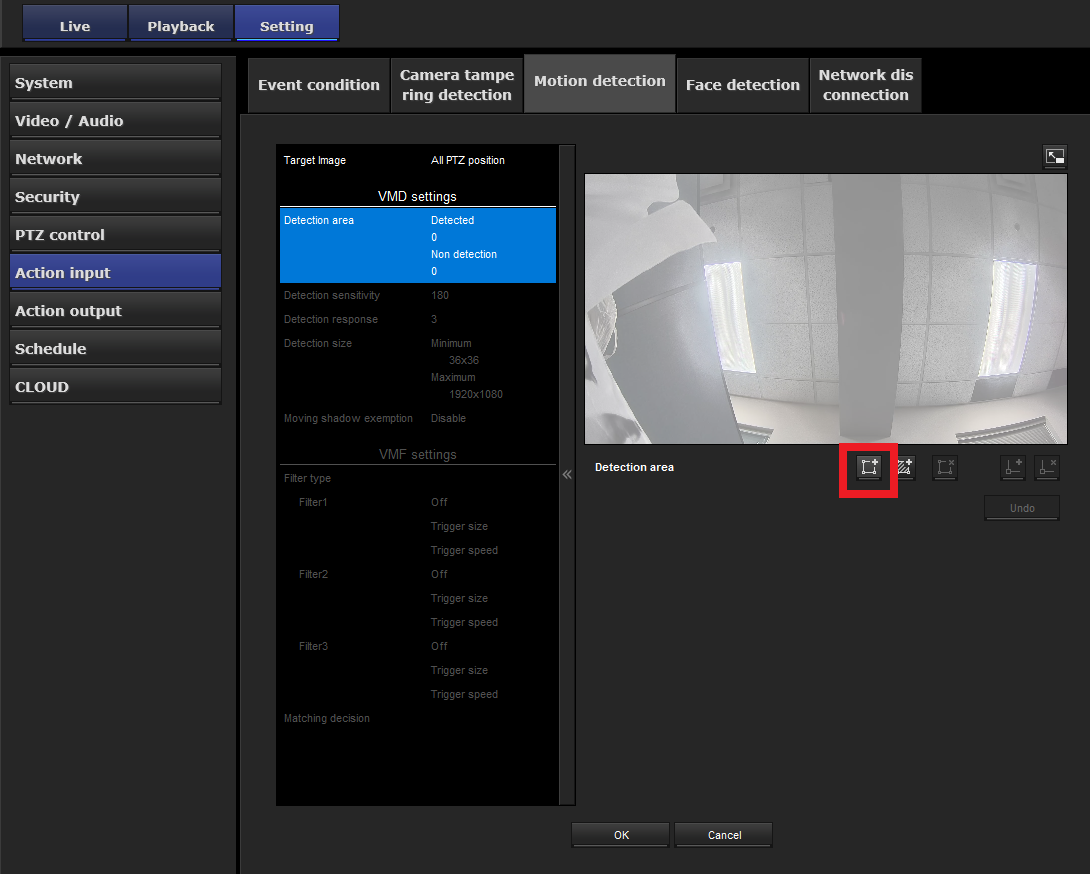Viewport: 1090px width, 874px height.
Task: Open the Network disconnection tab
Action: (865, 85)
